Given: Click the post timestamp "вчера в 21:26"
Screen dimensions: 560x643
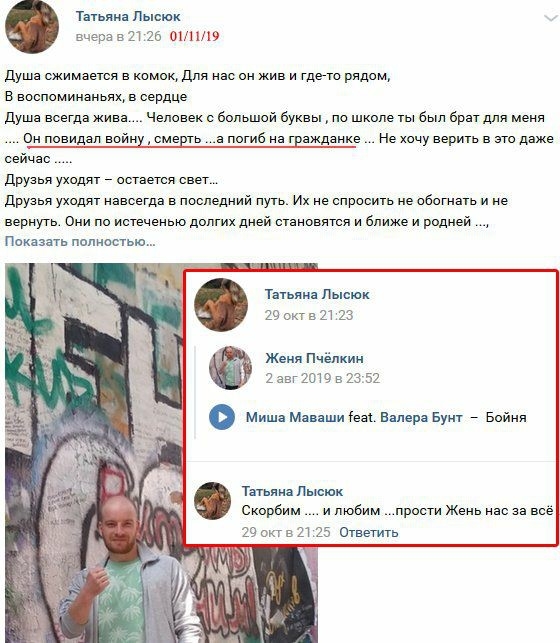Looking at the screenshot, I should click(118, 36).
